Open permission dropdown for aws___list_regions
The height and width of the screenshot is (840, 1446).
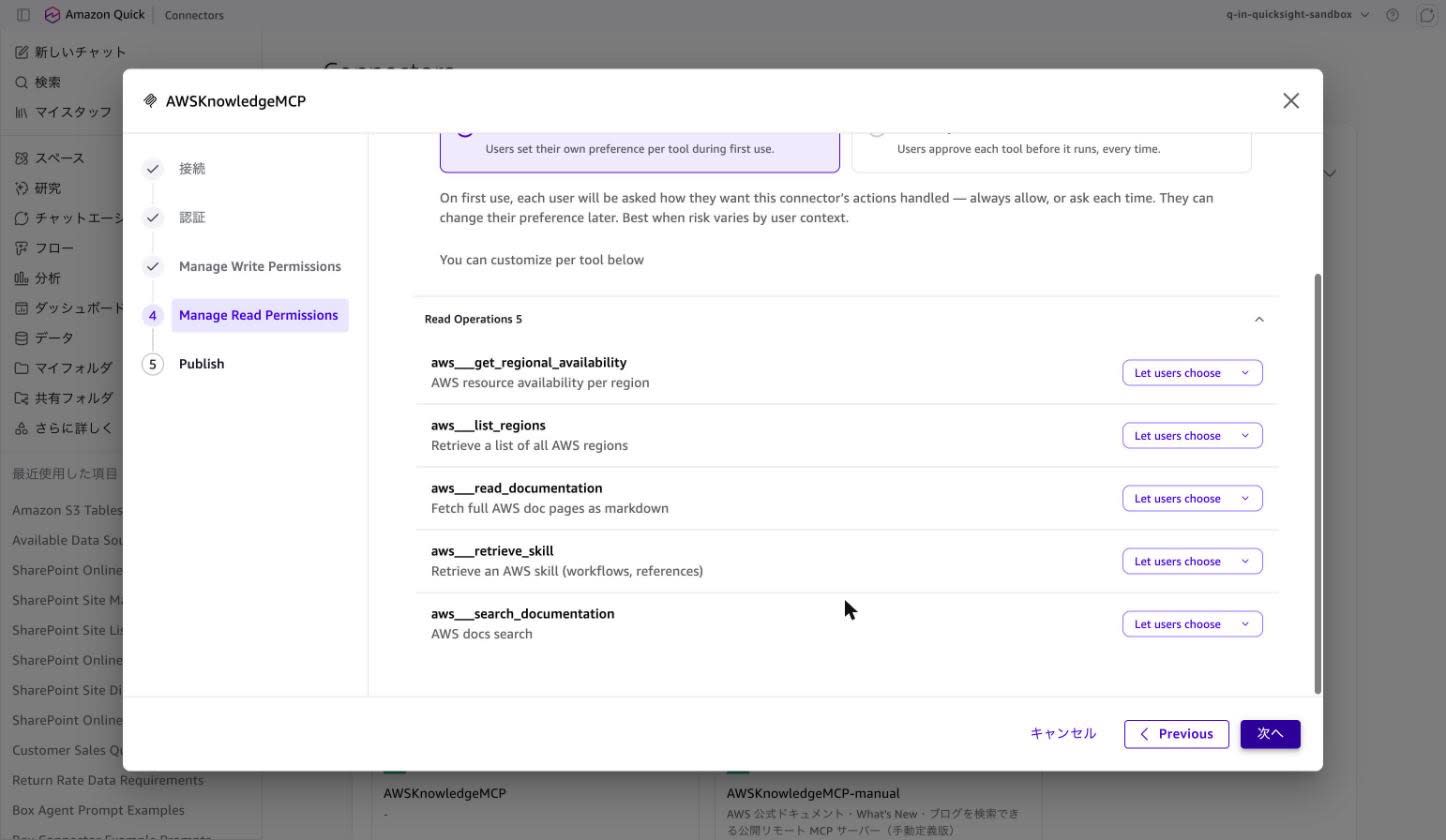coord(1192,436)
